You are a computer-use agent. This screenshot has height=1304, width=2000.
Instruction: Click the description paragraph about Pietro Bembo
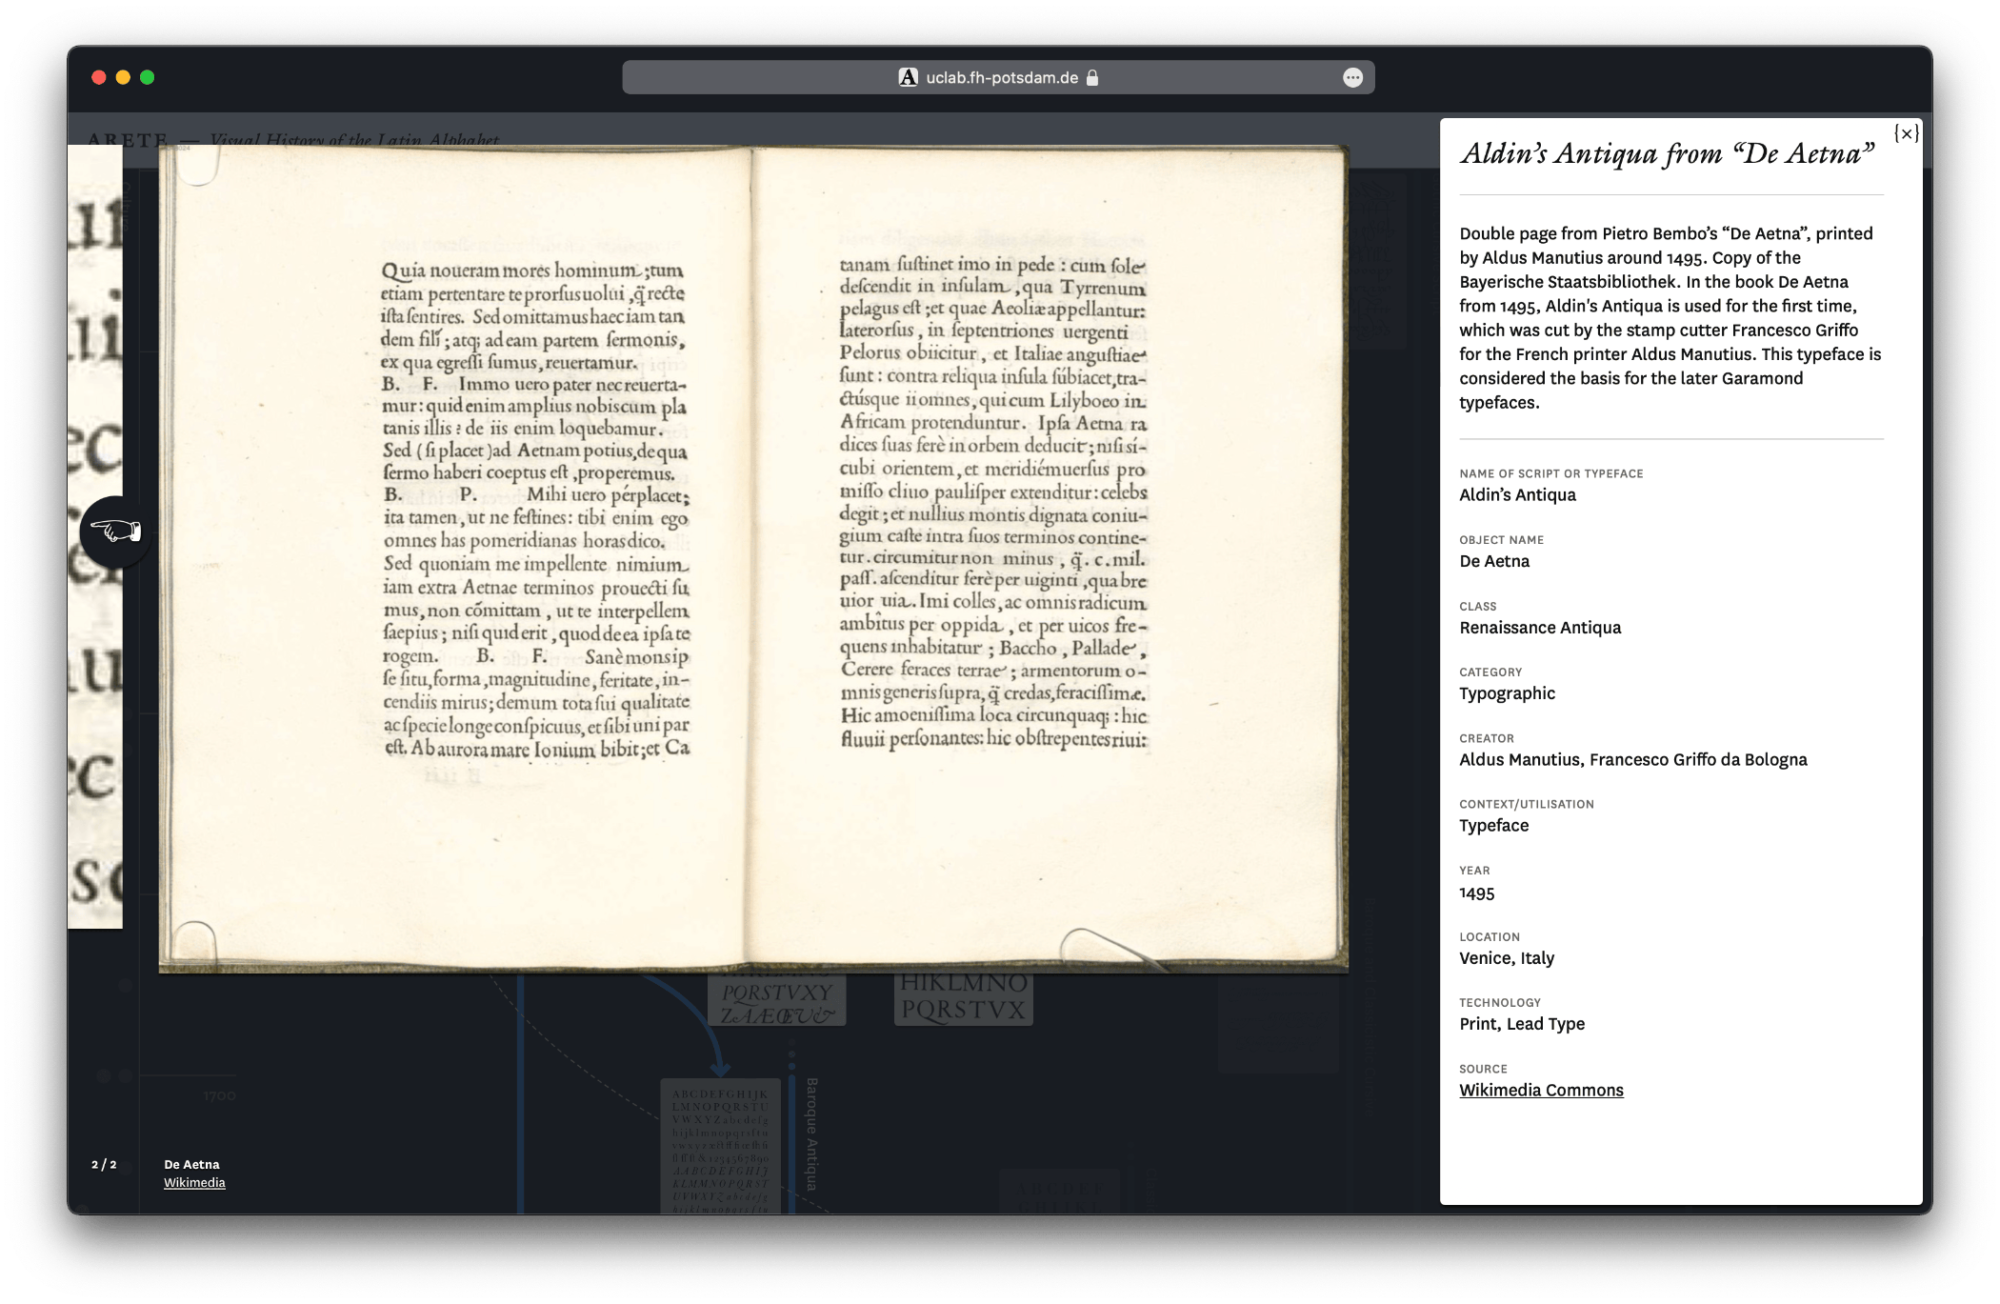tap(1670, 318)
